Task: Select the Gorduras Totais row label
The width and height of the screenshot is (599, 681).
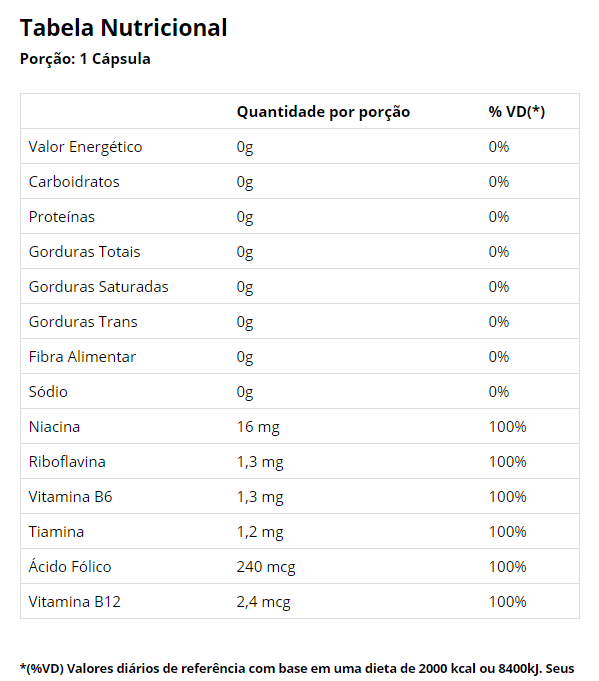Action: (x=84, y=252)
